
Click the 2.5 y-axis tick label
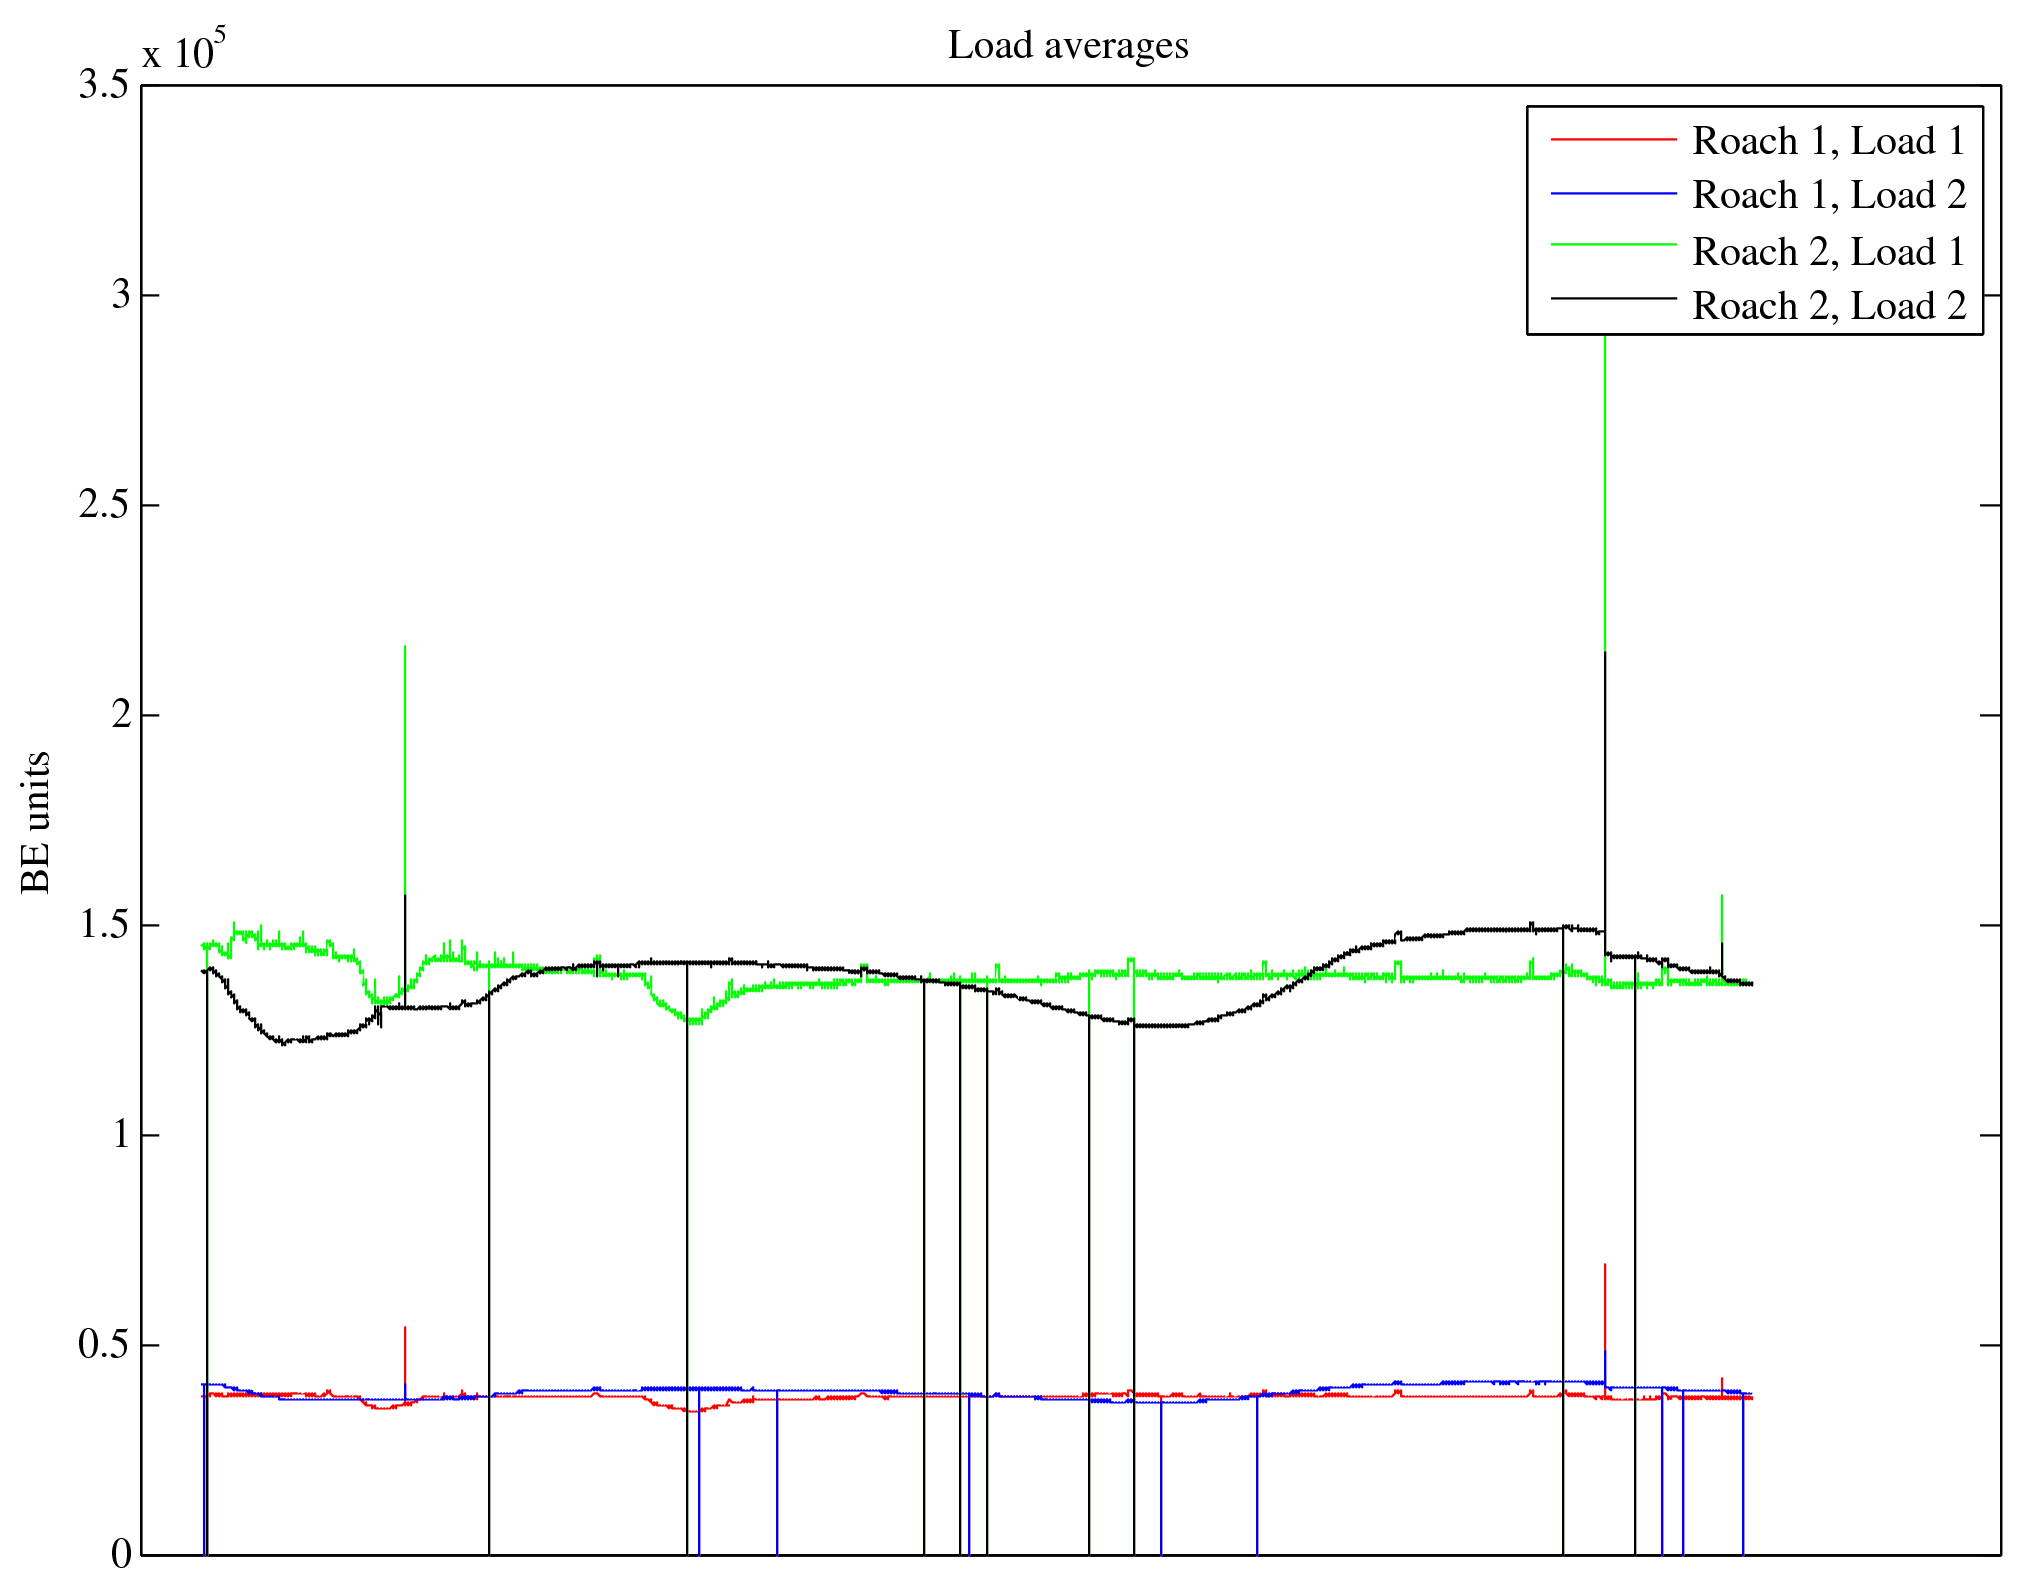point(104,506)
